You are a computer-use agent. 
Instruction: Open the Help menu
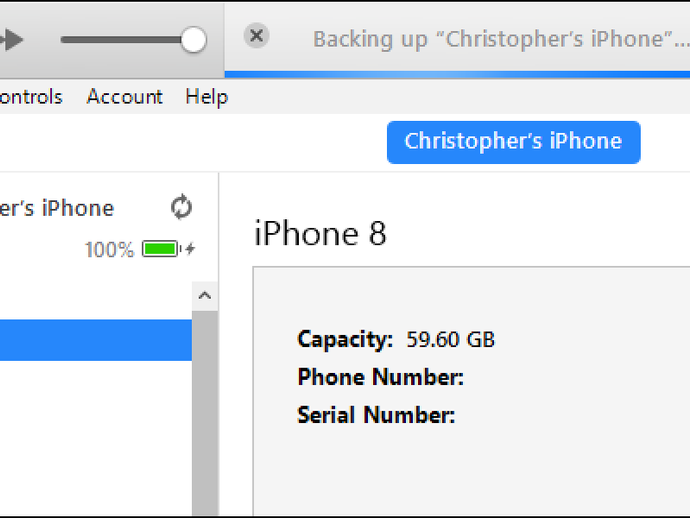[206, 97]
